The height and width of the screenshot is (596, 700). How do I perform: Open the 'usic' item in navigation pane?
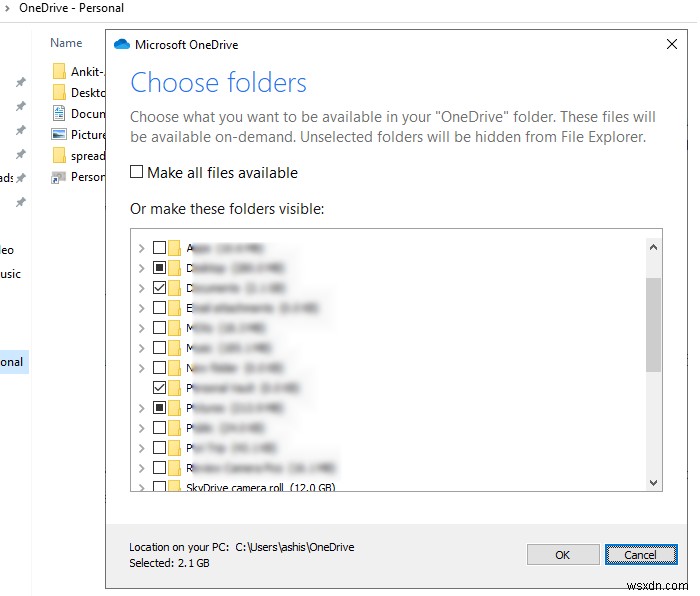(11, 274)
